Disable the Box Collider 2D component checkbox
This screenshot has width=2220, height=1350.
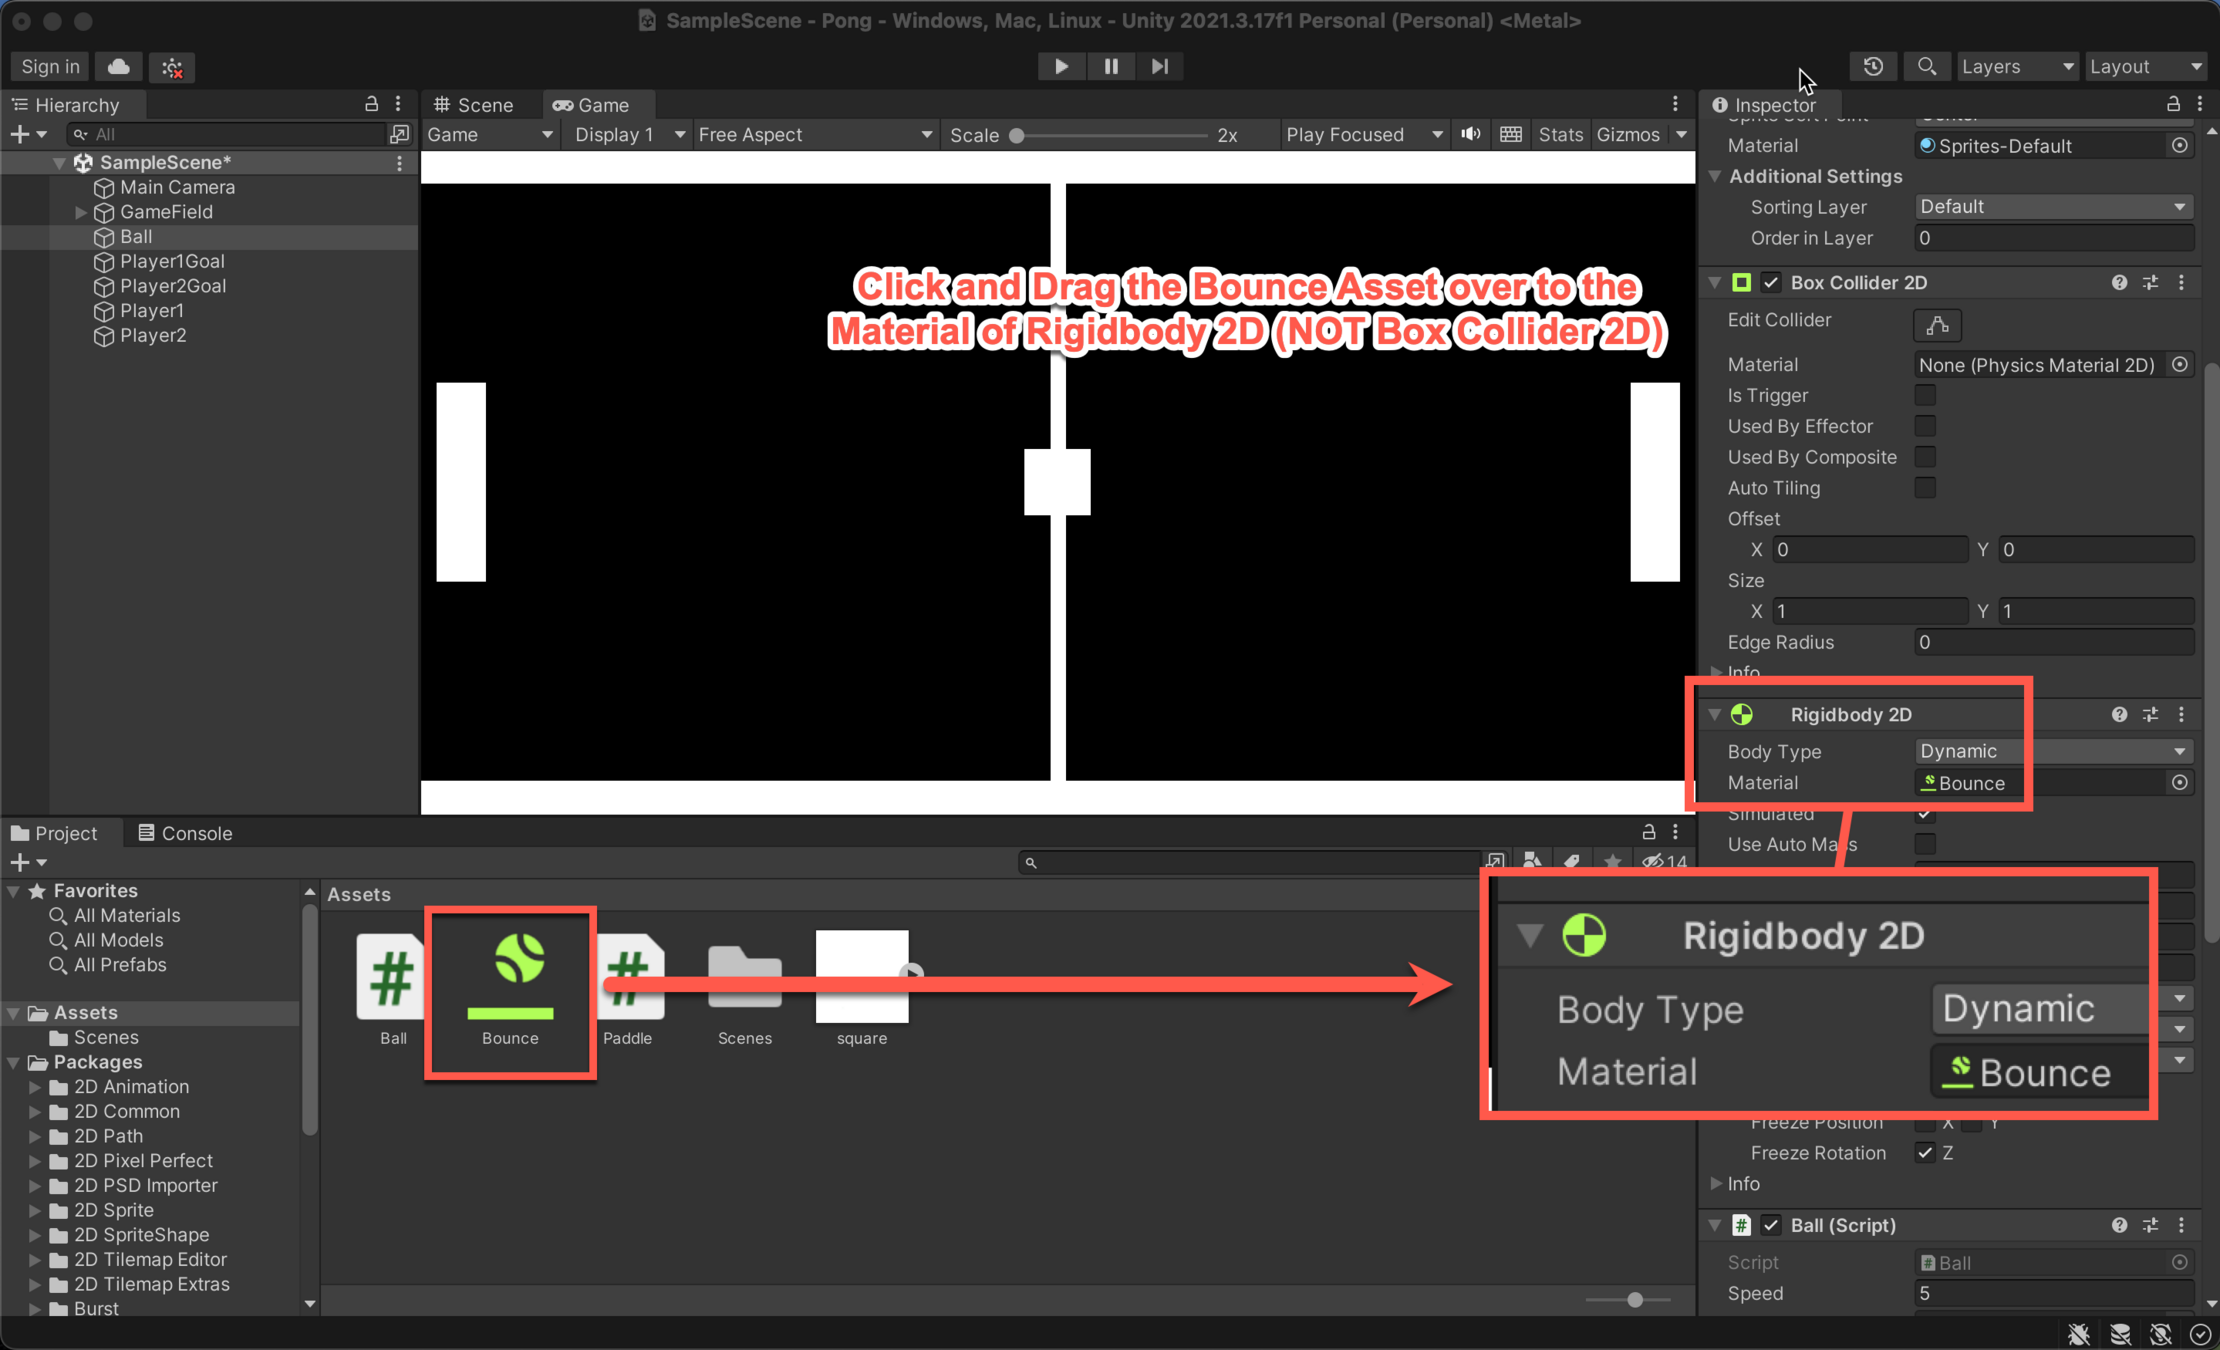pyautogui.click(x=1771, y=282)
